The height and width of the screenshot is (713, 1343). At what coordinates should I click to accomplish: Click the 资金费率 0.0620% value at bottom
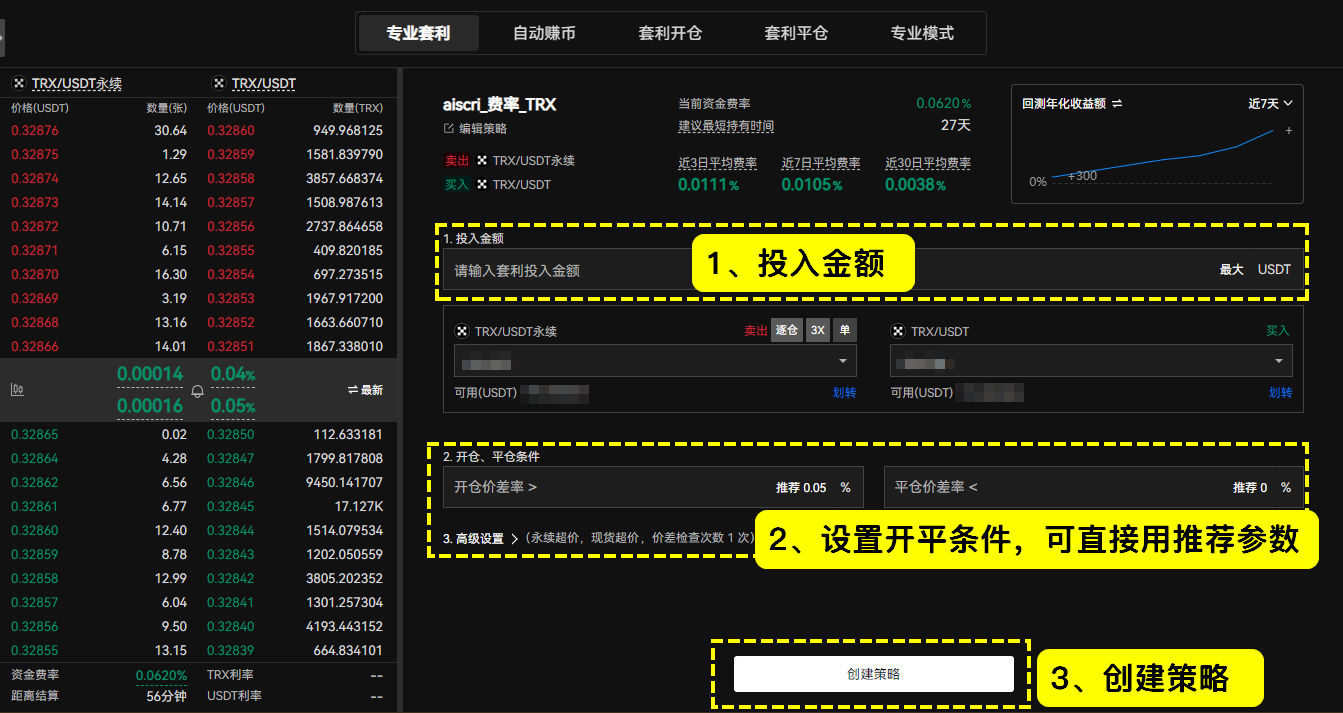click(162, 676)
